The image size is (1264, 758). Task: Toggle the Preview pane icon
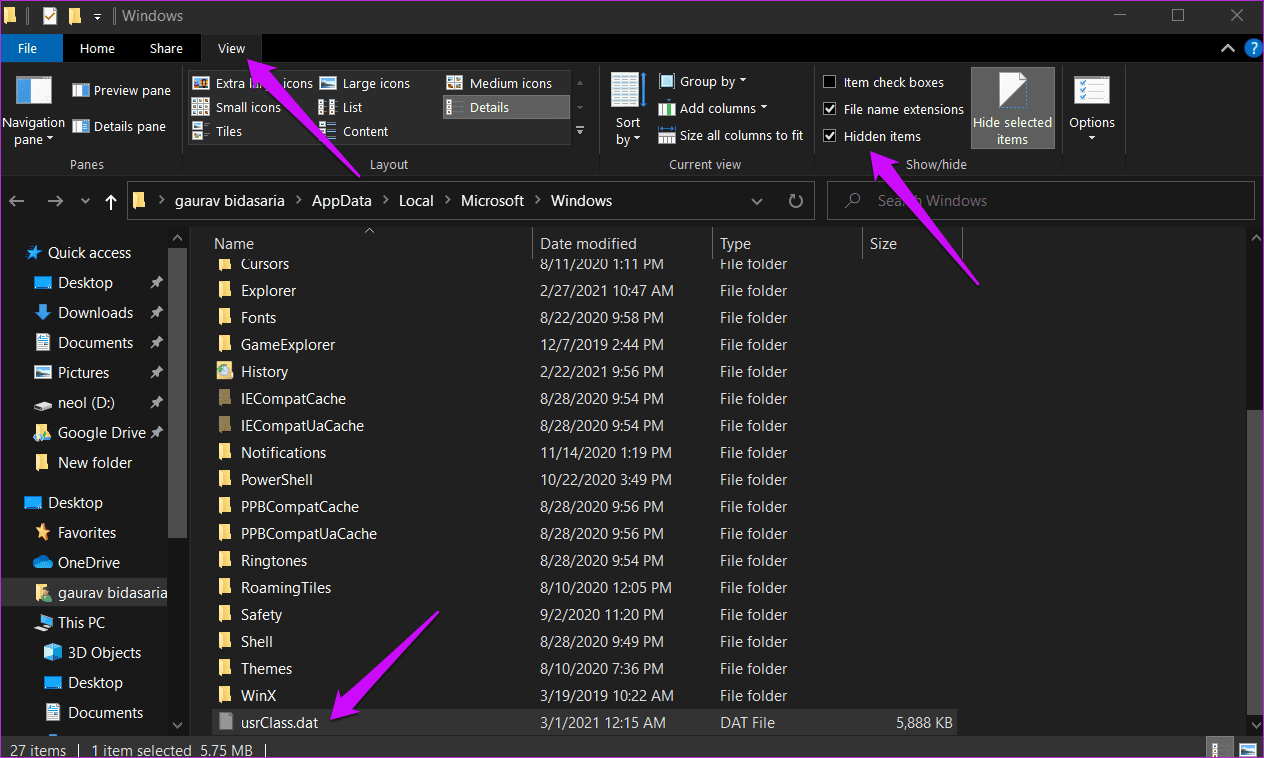pyautogui.click(x=80, y=90)
